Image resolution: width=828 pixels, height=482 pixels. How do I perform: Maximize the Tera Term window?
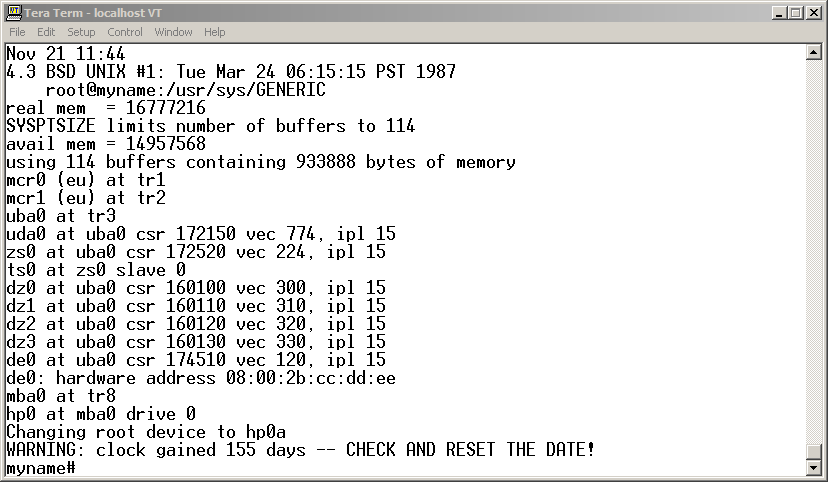click(796, 13)
